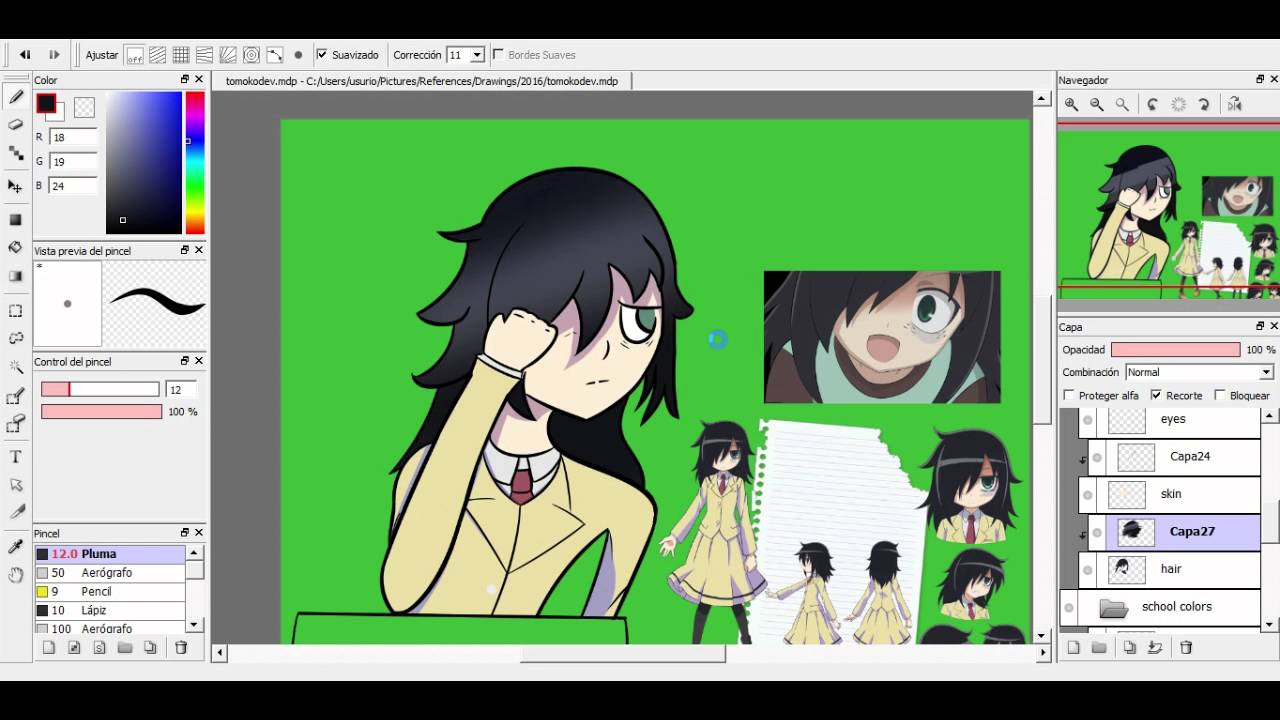Select the Lápiz brush
The image size is (1280, 720).
[110, 610]
